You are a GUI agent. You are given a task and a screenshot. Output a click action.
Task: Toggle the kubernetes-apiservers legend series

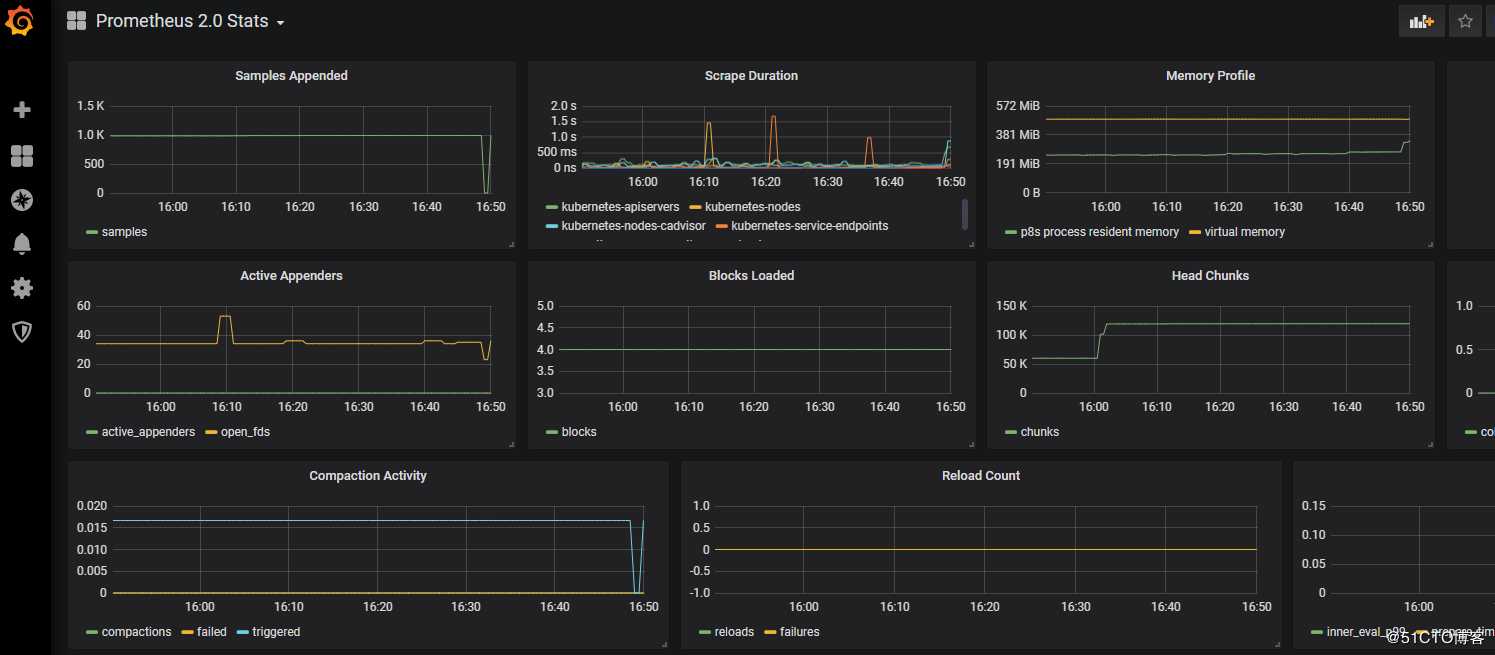(620, 207)
